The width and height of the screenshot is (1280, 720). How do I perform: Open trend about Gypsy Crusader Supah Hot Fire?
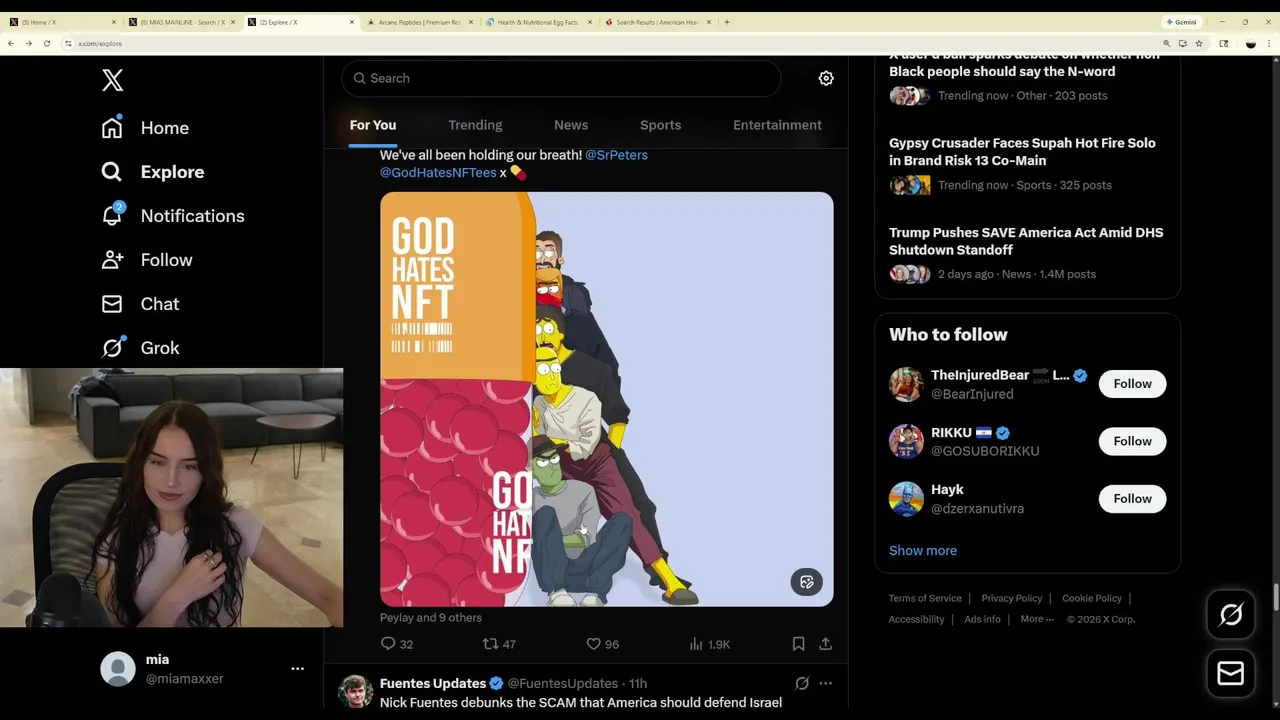[1027, 166]
